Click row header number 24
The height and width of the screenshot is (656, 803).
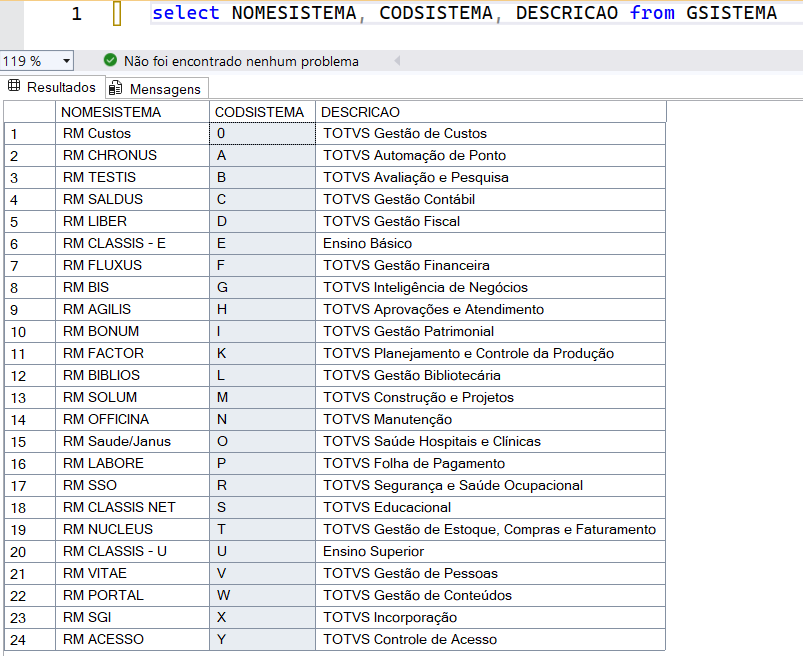(x=30, y=640)
